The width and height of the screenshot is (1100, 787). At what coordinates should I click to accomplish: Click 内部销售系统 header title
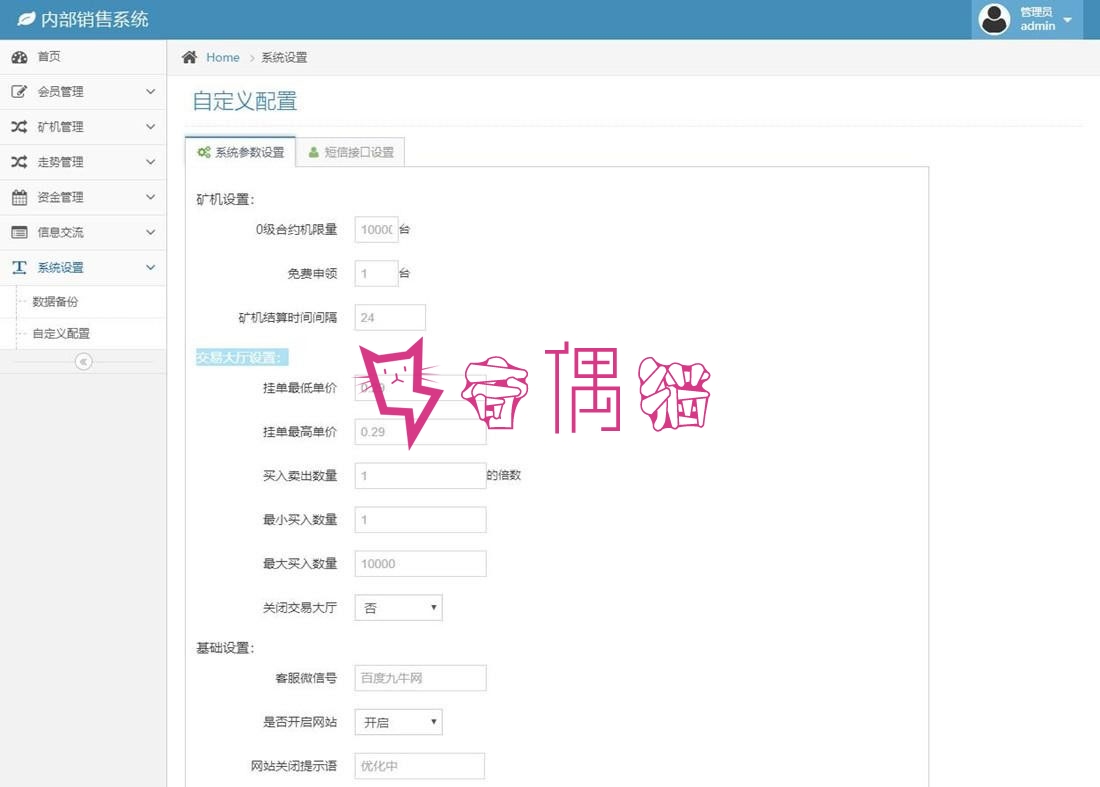pos(95,19)
